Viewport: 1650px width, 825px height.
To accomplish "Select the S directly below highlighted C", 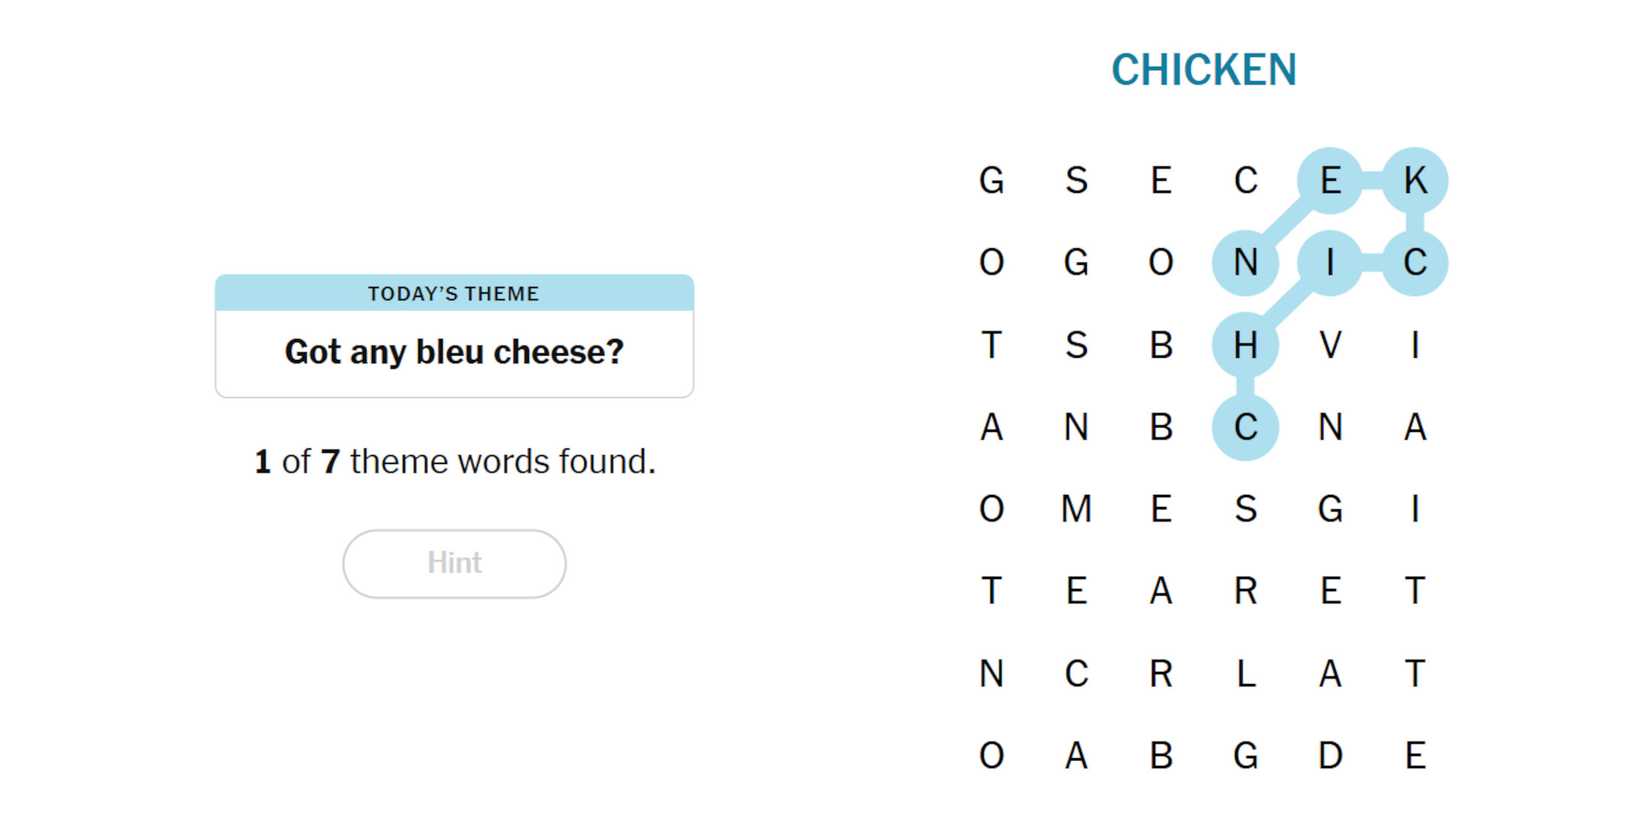I will coord(1245,509).
